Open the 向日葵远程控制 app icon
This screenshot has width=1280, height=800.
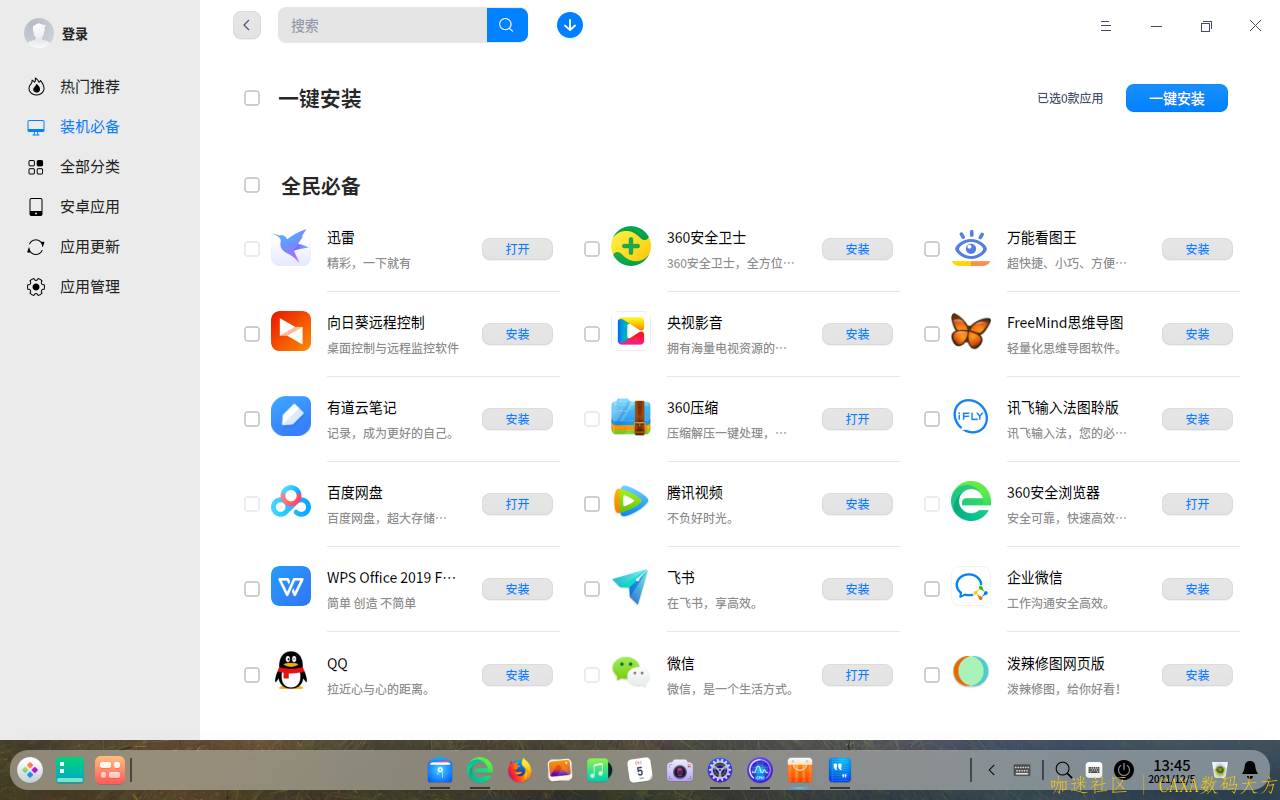coord(291,332)
